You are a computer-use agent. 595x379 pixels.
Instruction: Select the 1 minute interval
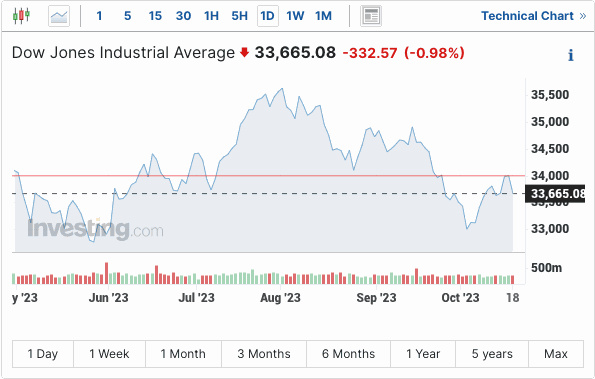coord(99,16)
